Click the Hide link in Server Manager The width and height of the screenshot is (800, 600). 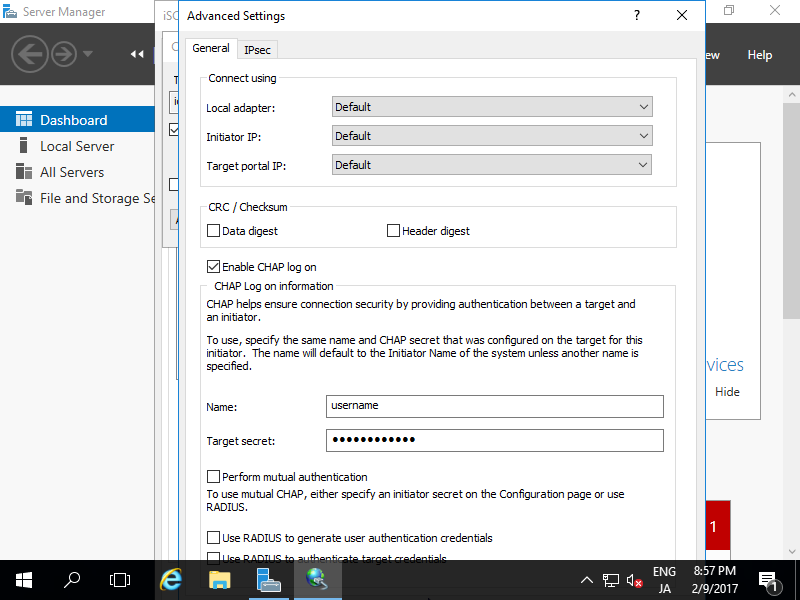[x=727, y=391]
